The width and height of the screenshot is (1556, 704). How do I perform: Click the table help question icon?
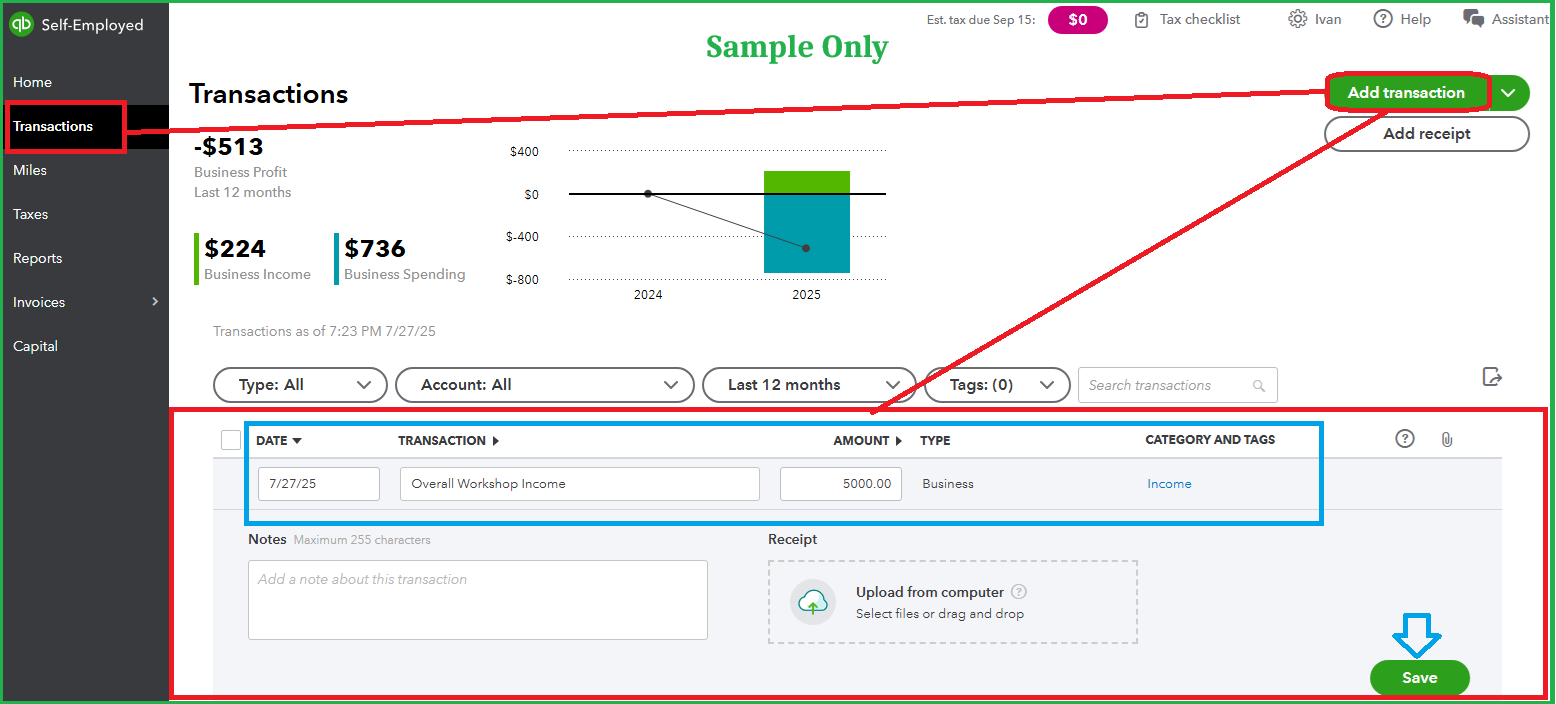(1405, 439)
